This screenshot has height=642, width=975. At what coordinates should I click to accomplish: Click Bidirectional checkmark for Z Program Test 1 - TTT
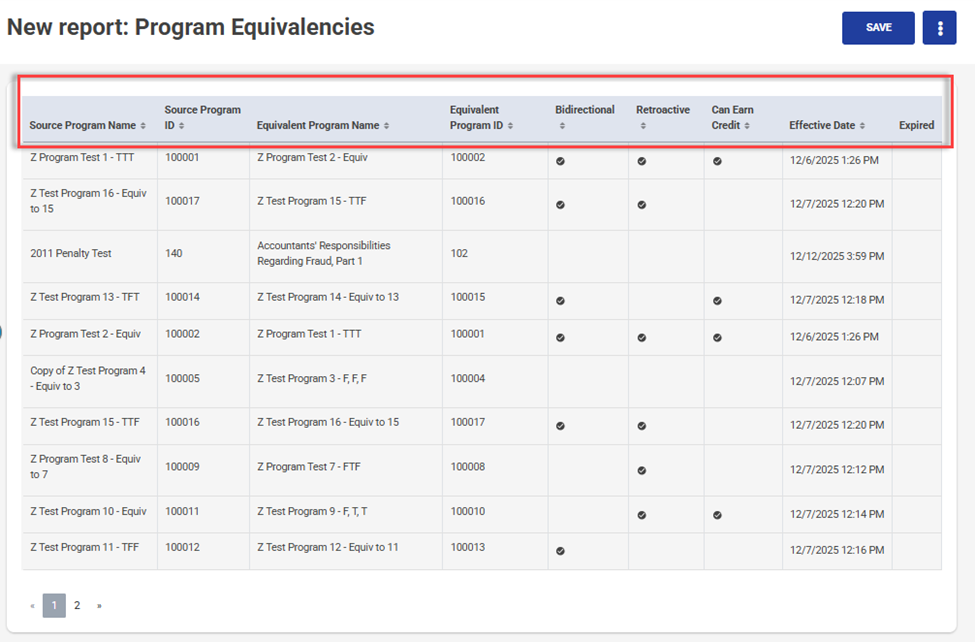(560, 161)
